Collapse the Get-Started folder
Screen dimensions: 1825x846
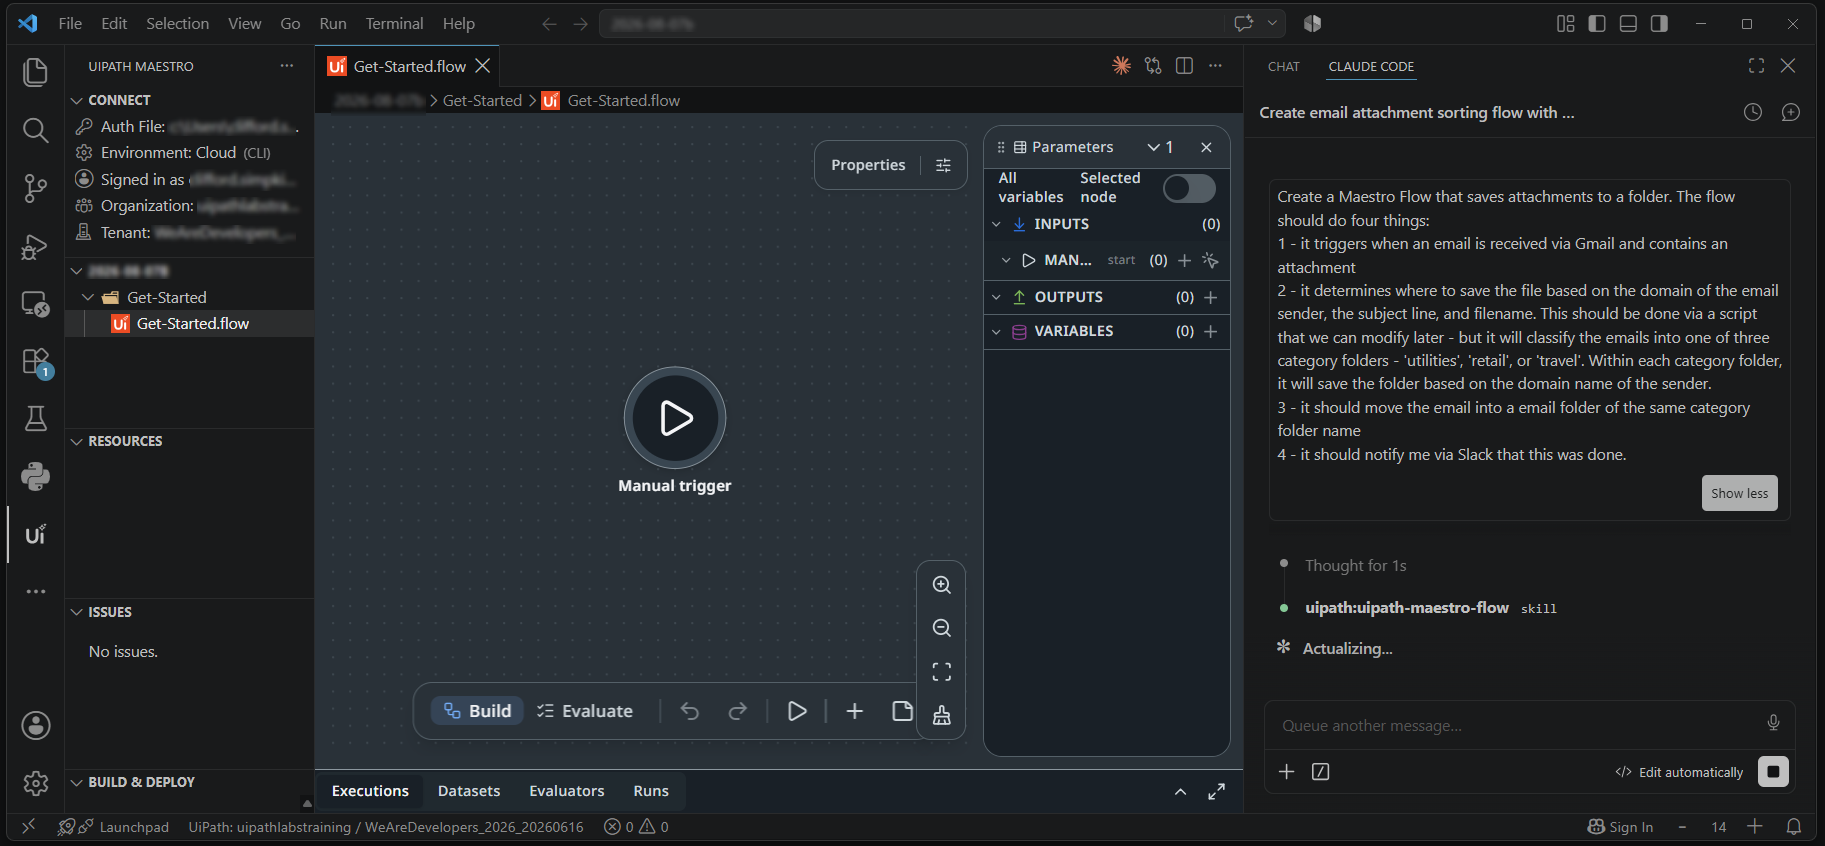click(x=88, y=297)
